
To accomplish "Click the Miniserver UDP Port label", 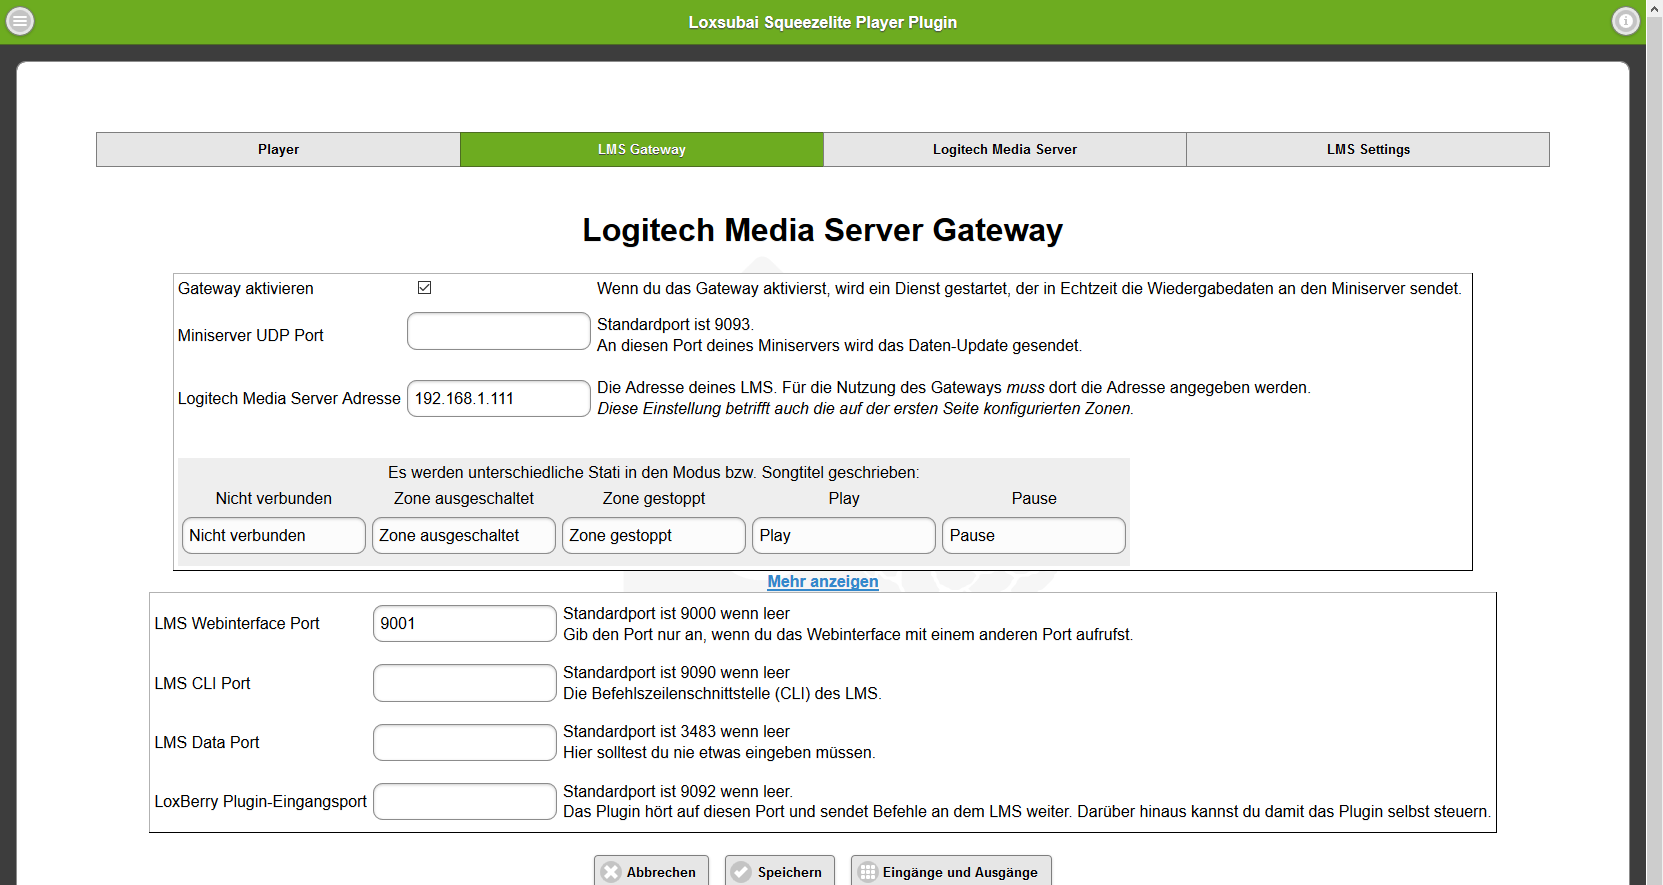I will 251,335.
